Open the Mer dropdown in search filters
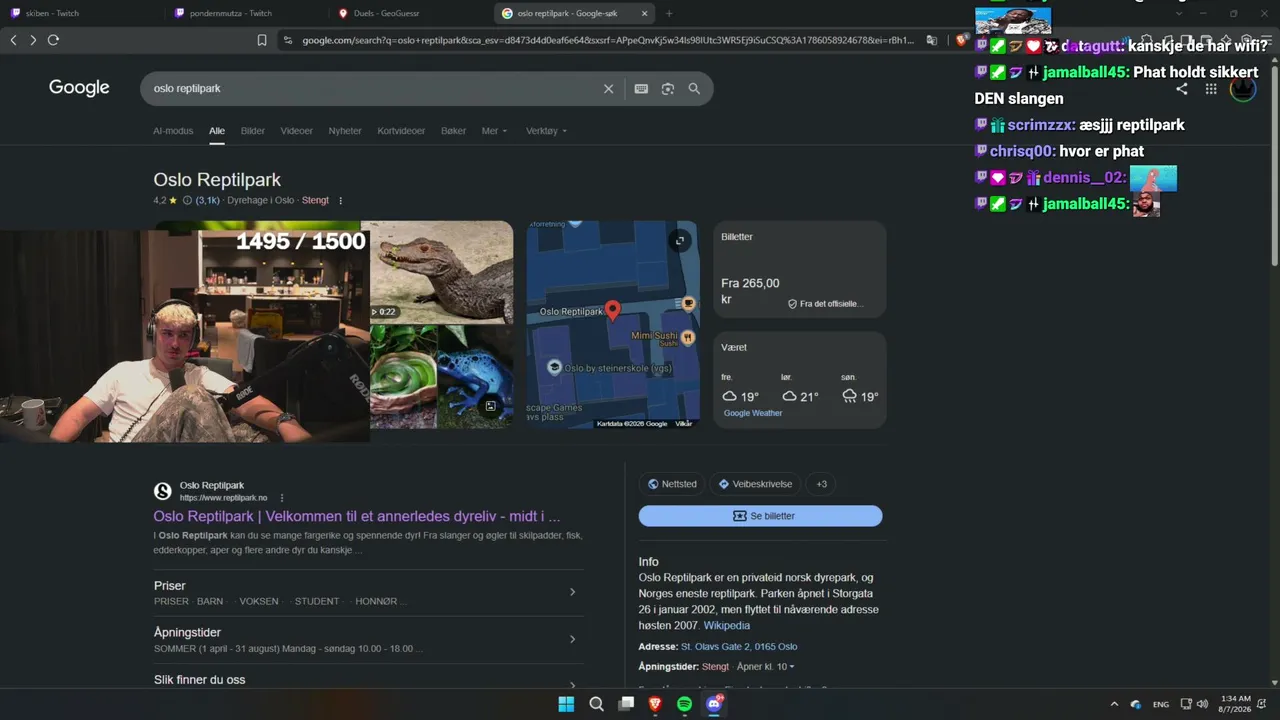The width and height of the screenshot is (1280, 720). pyautogui.click(x=494, y=131)
